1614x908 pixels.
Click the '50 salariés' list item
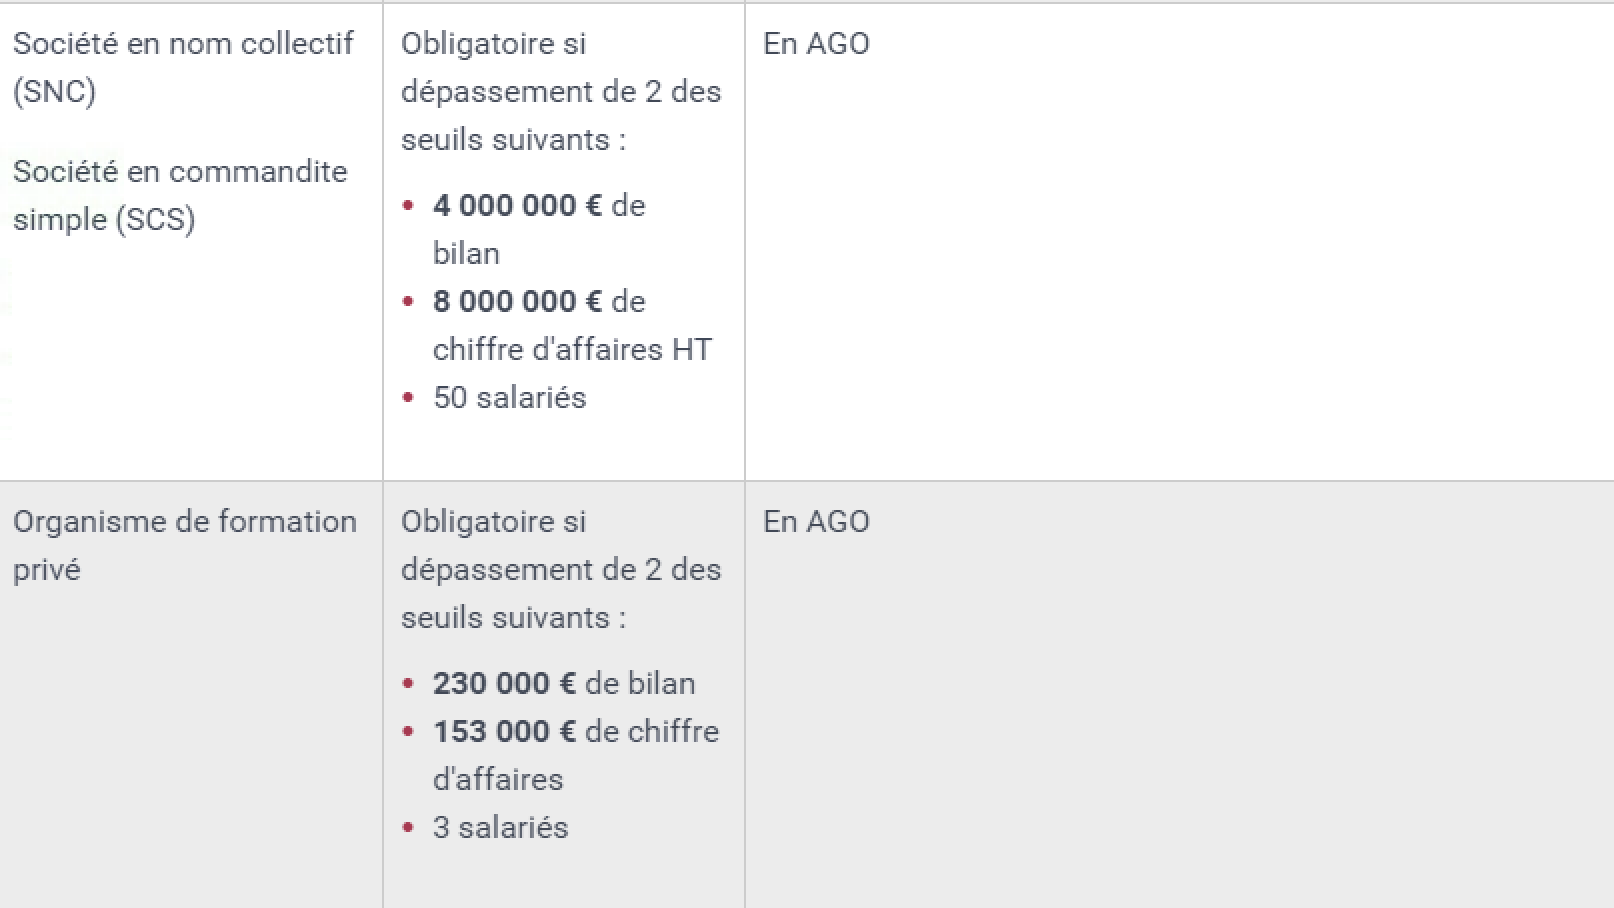[x=509, y=397]
